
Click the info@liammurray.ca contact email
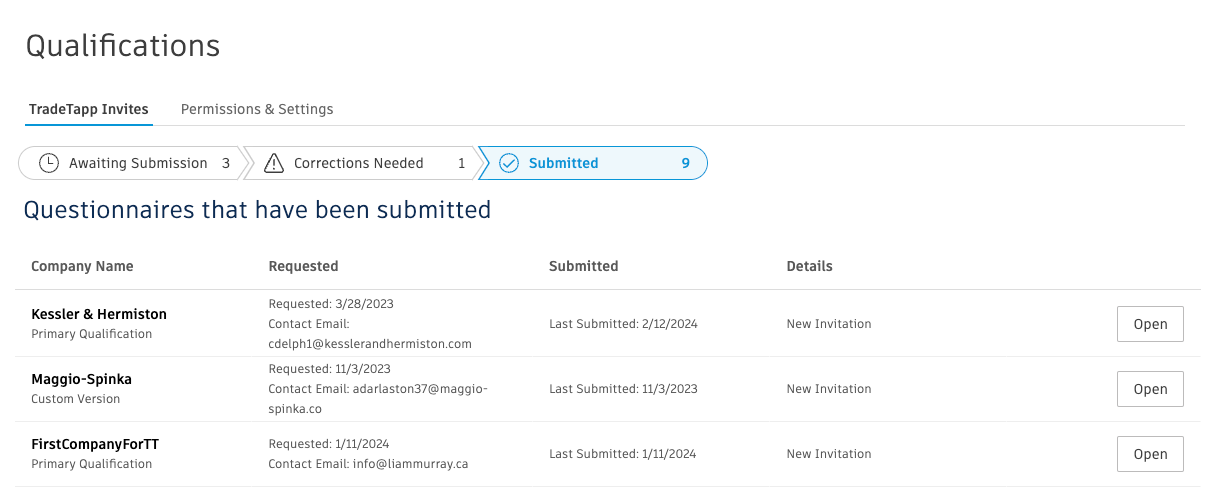click(411, 464)
